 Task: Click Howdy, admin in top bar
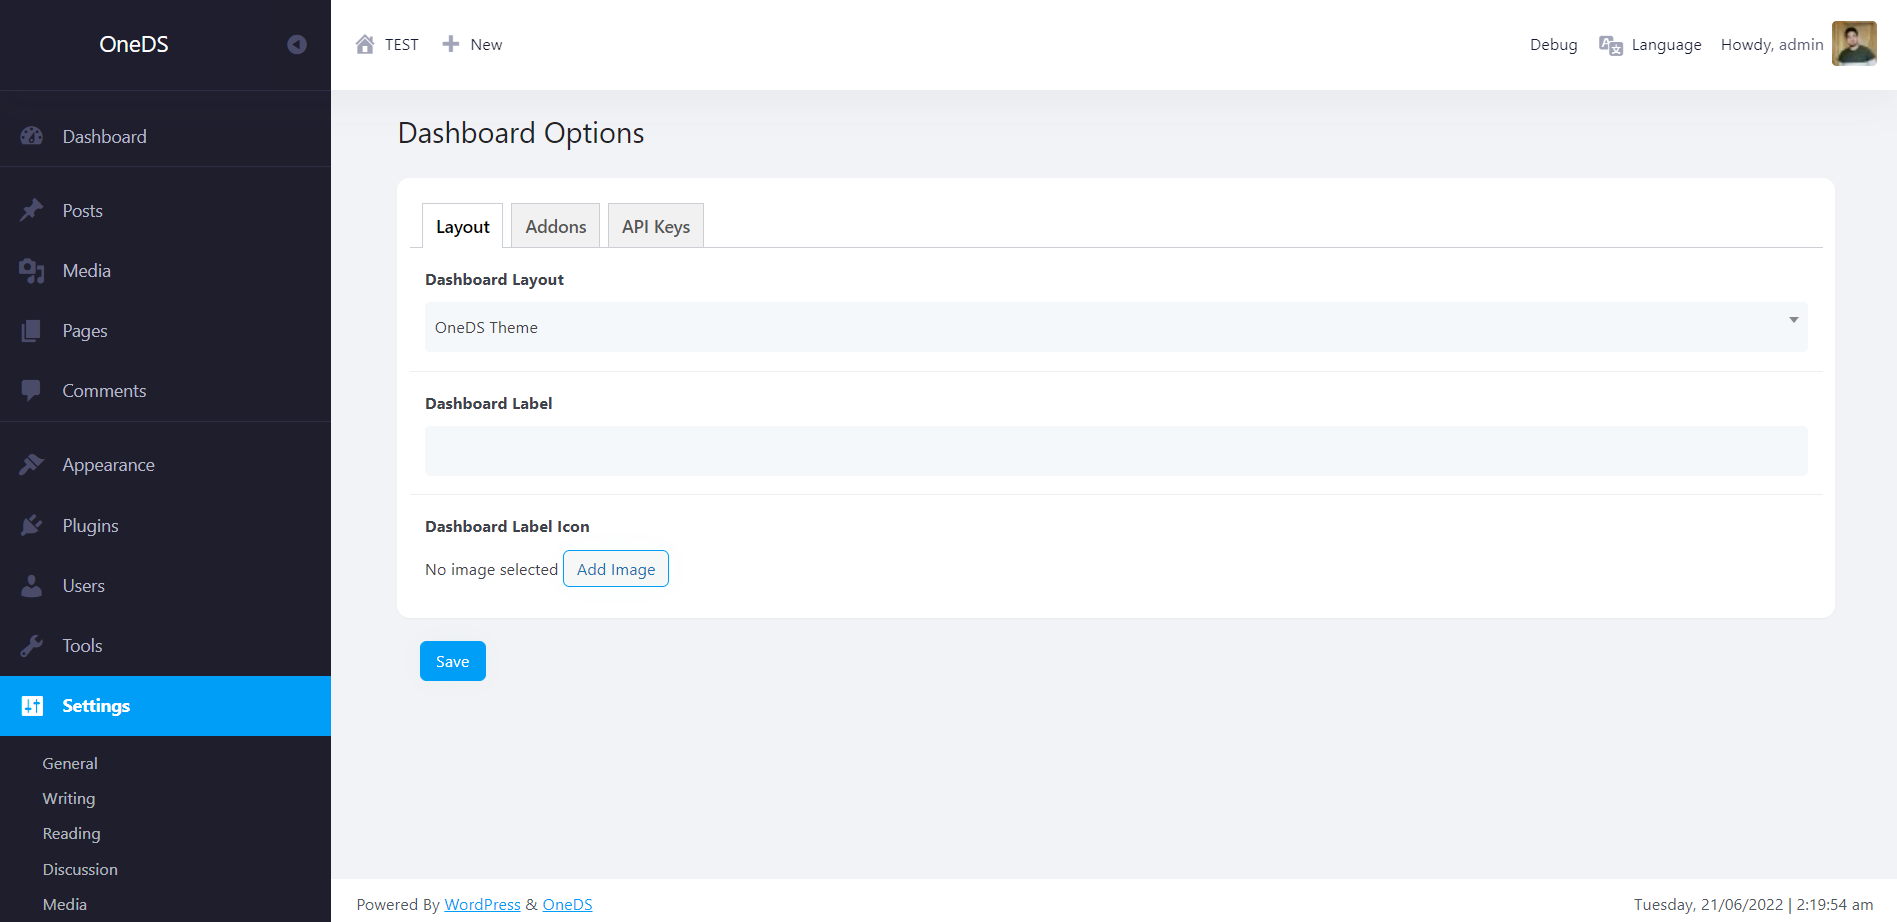point(1772,45)
